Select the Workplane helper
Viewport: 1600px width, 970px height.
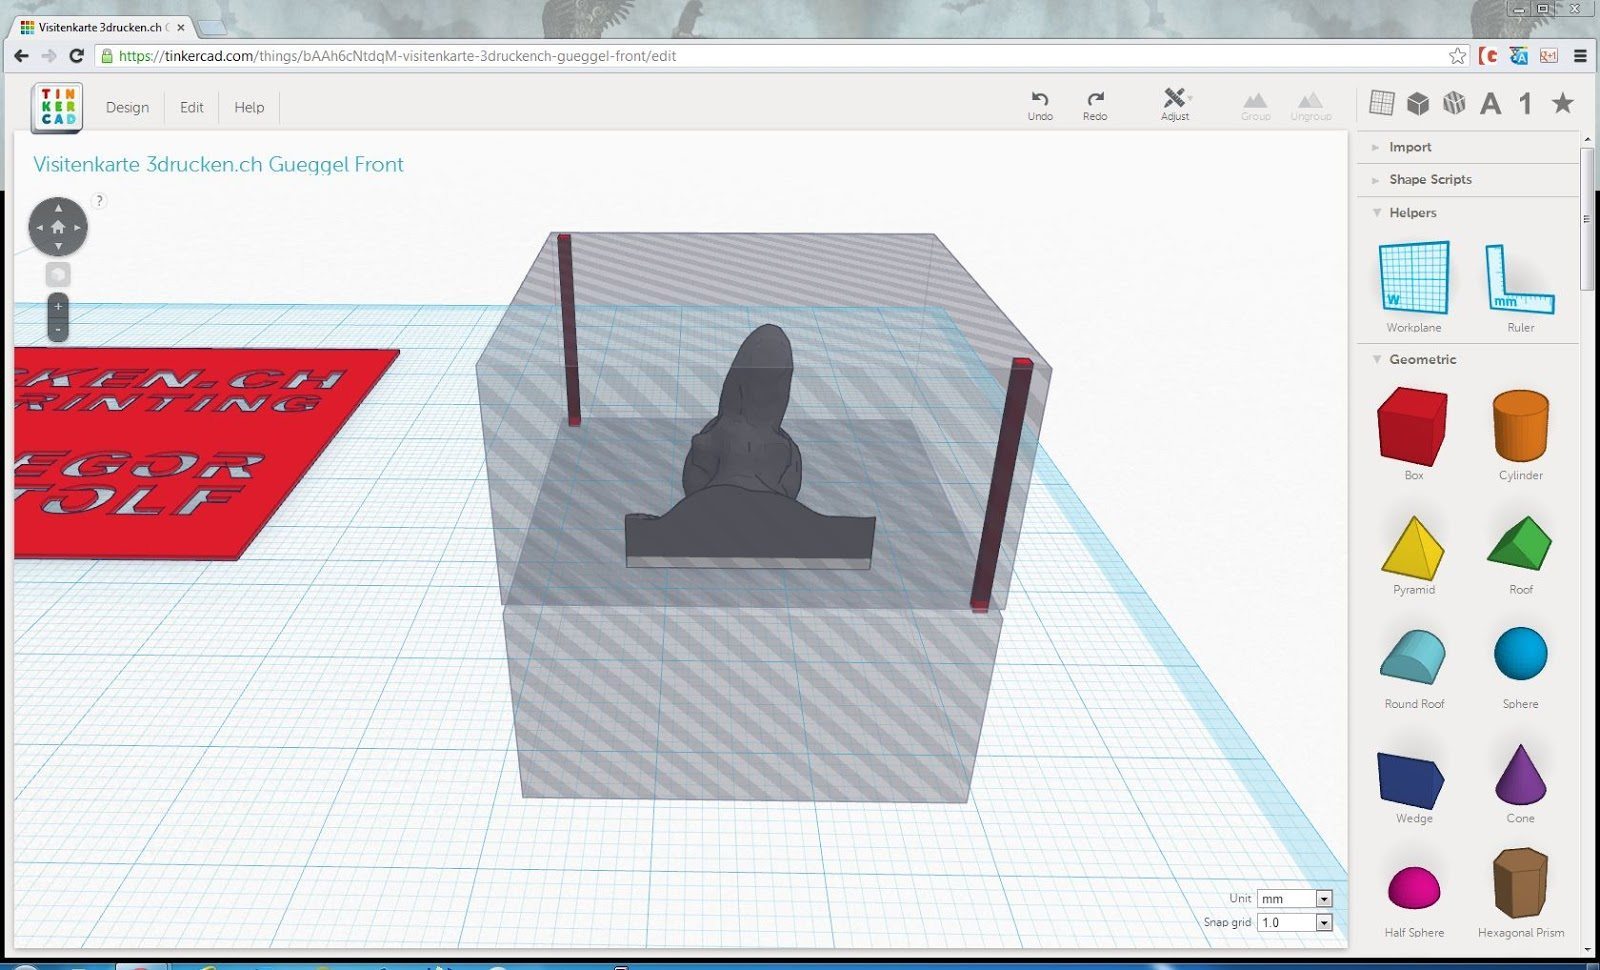coord(1414,286)
